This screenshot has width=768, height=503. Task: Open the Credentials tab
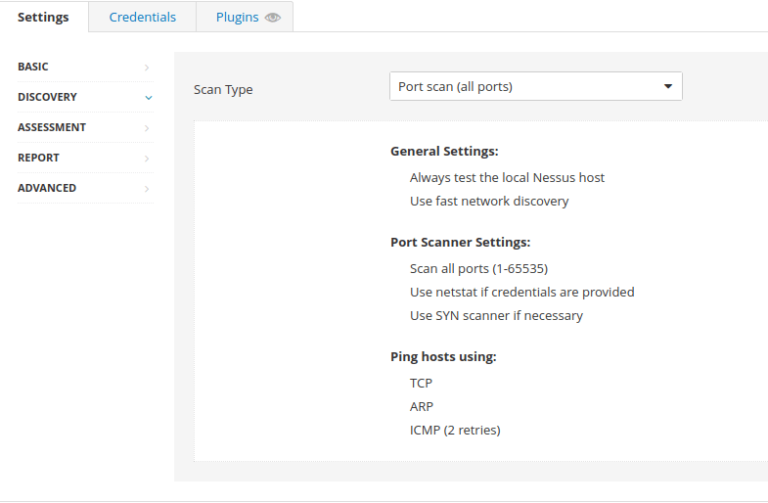(142, 17)
